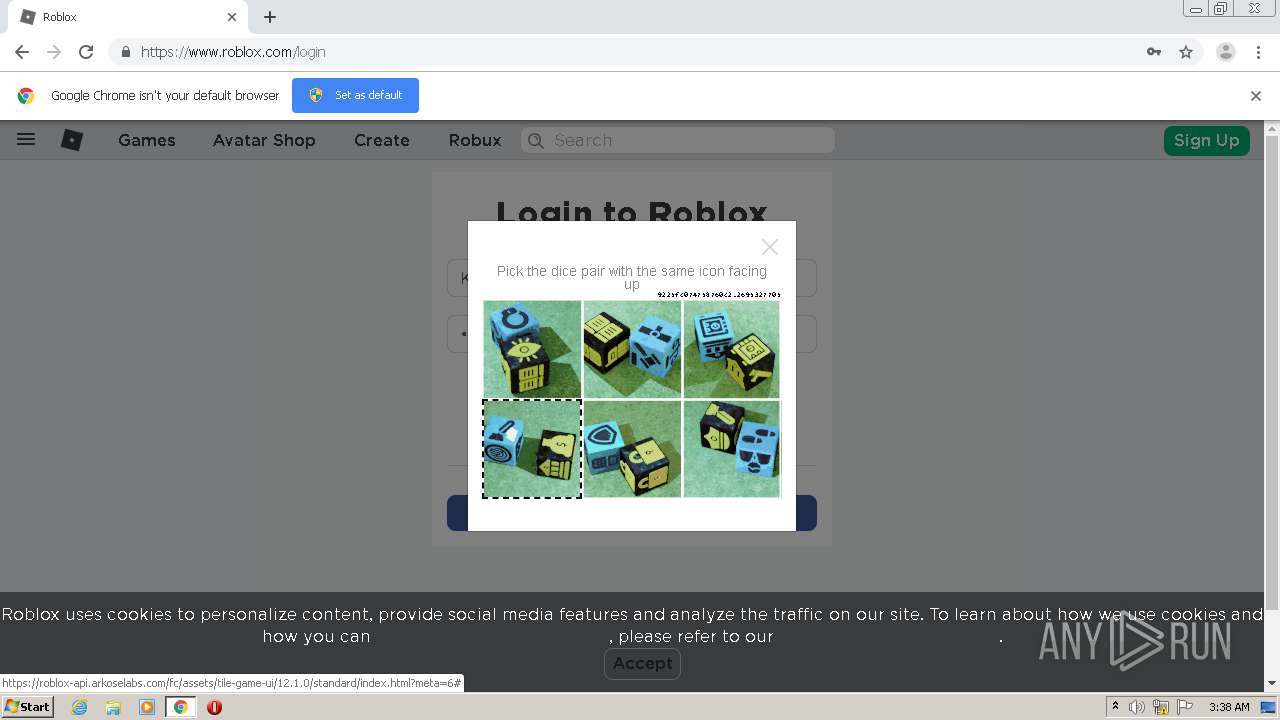Show hidden system tray icons
1280x720 pixels.
[x=1115, y=707]
